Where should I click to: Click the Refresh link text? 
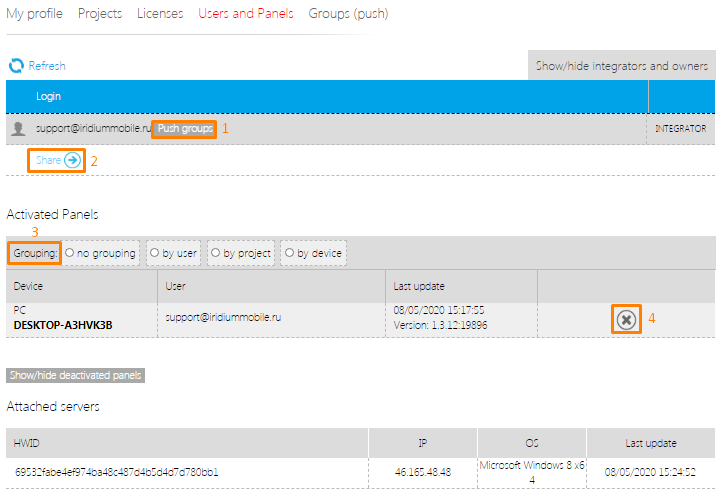click(x=47, y=66)
